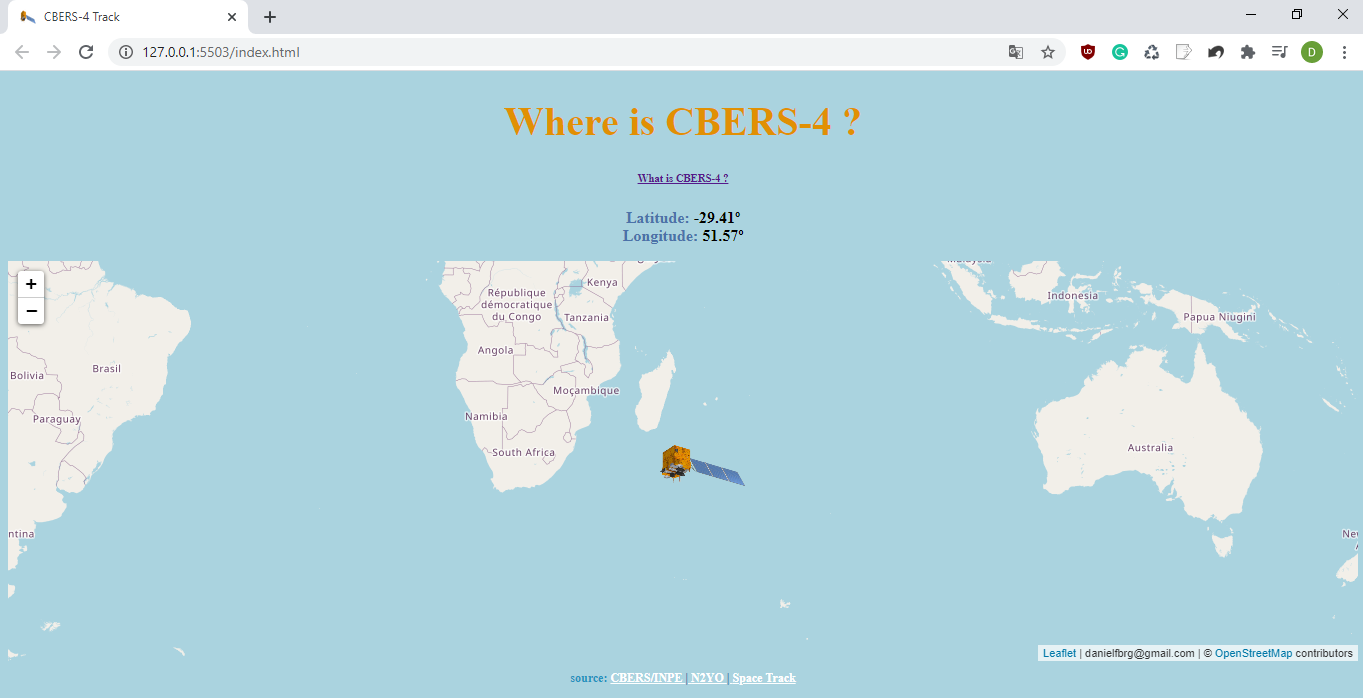1363x698 pixels.
Task: Zoom in the map with plus button
Action: coord(31,284)
